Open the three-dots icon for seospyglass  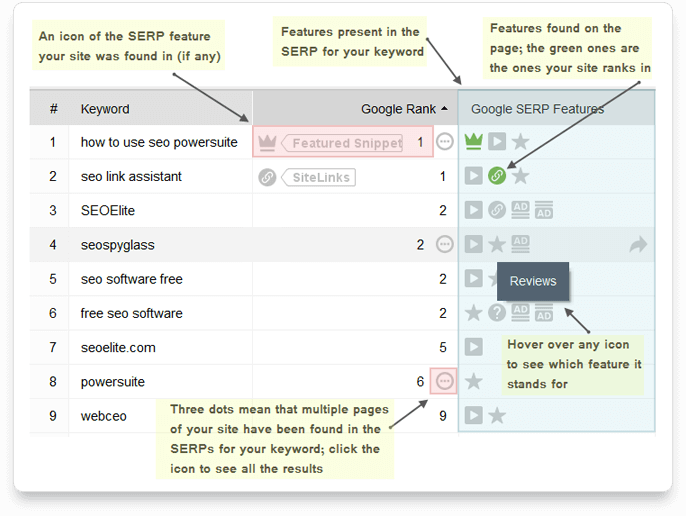click(x=444, y=244)
